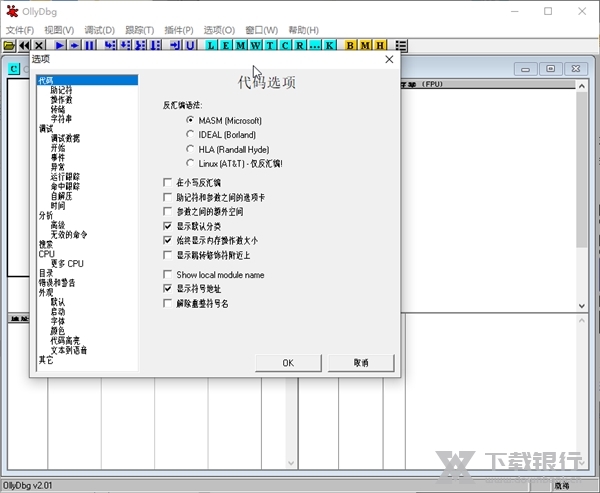Select HLA (Randall Hyde) radio button
Viewport: 600px width, 493px height.
click(190, 149)
